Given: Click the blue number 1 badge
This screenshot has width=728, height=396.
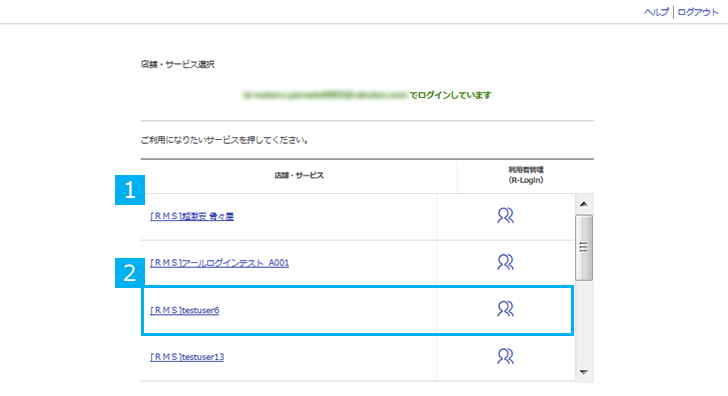Looking at the screenshot, I should coord(130,190).
